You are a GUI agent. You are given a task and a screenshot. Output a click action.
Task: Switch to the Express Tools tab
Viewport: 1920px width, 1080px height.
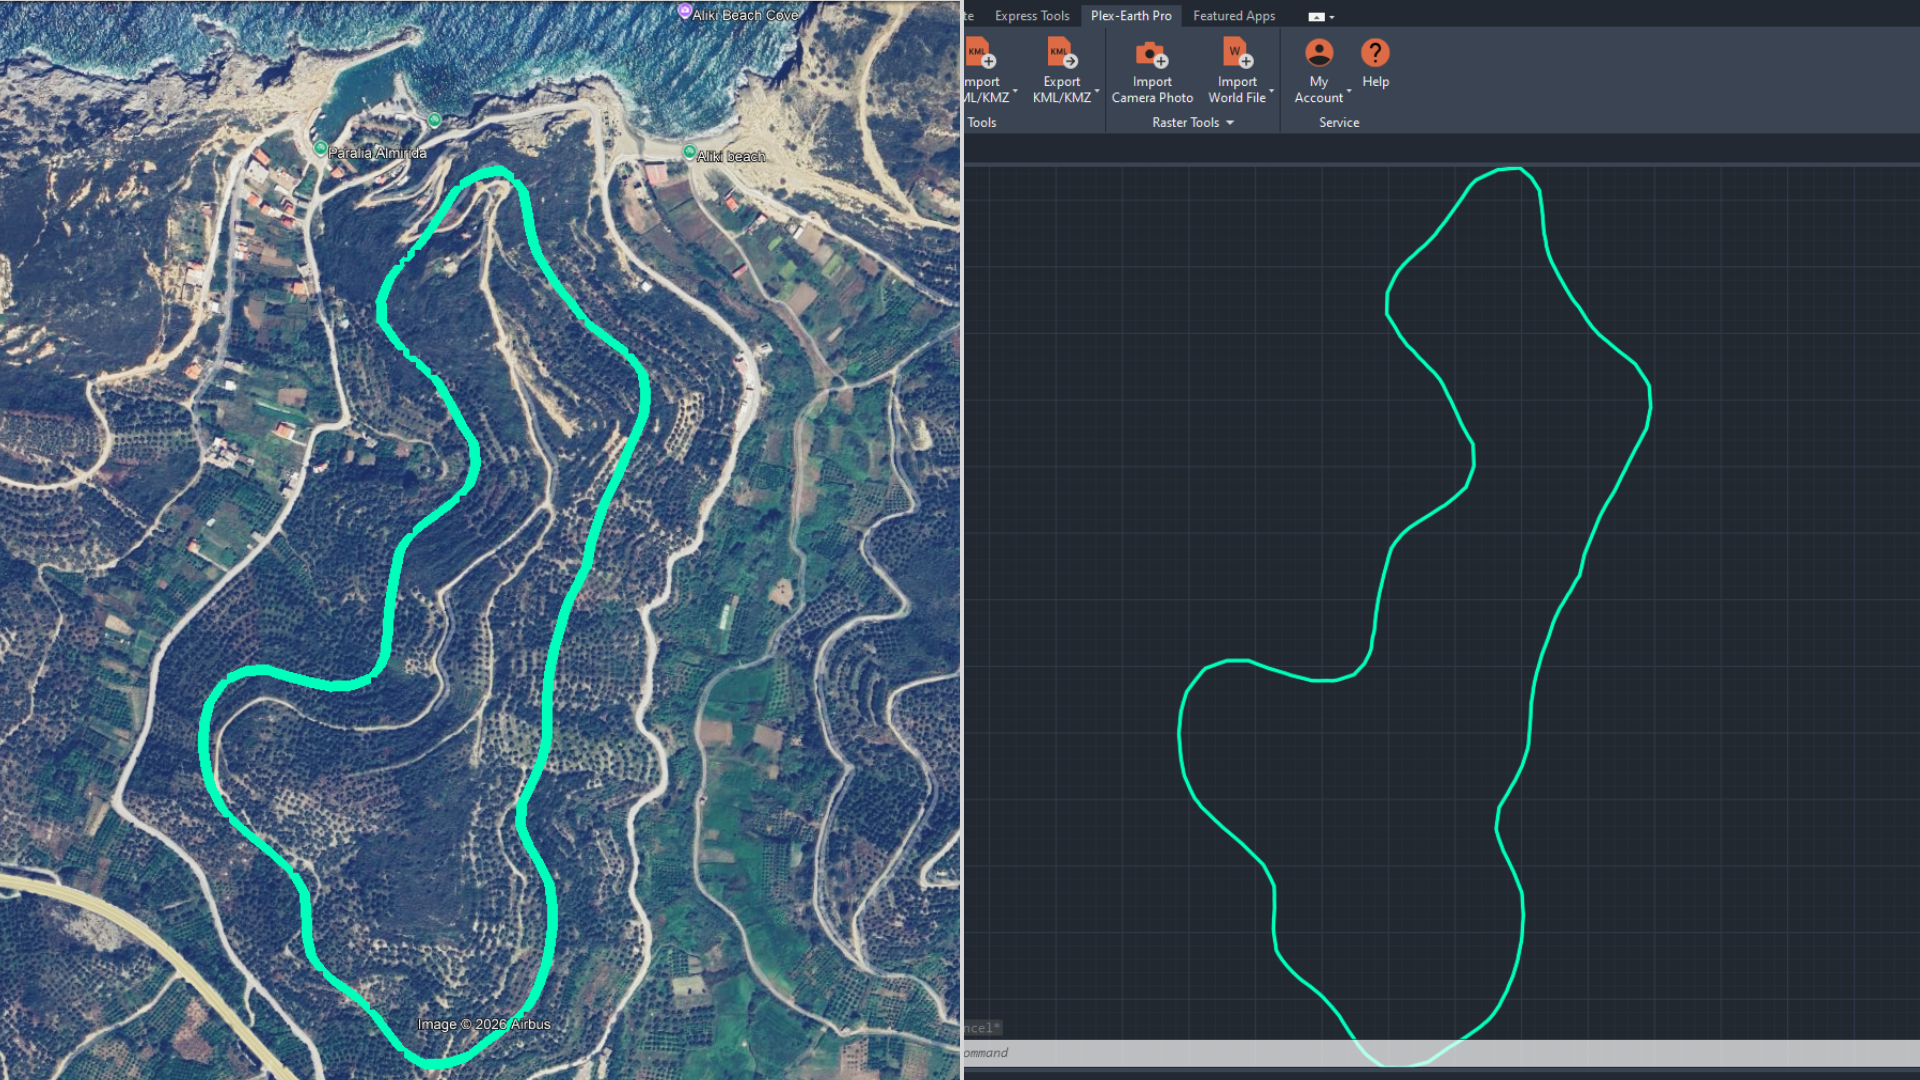click(1032, 16)
